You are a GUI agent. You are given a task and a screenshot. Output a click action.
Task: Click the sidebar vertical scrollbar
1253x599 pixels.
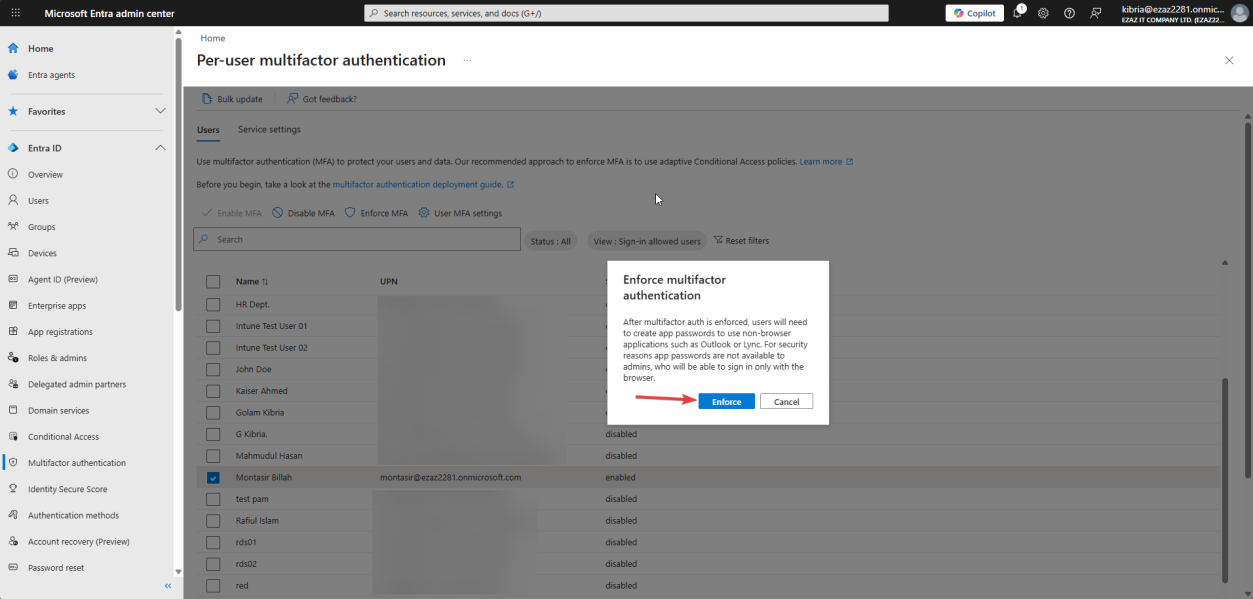click(178, 175)
